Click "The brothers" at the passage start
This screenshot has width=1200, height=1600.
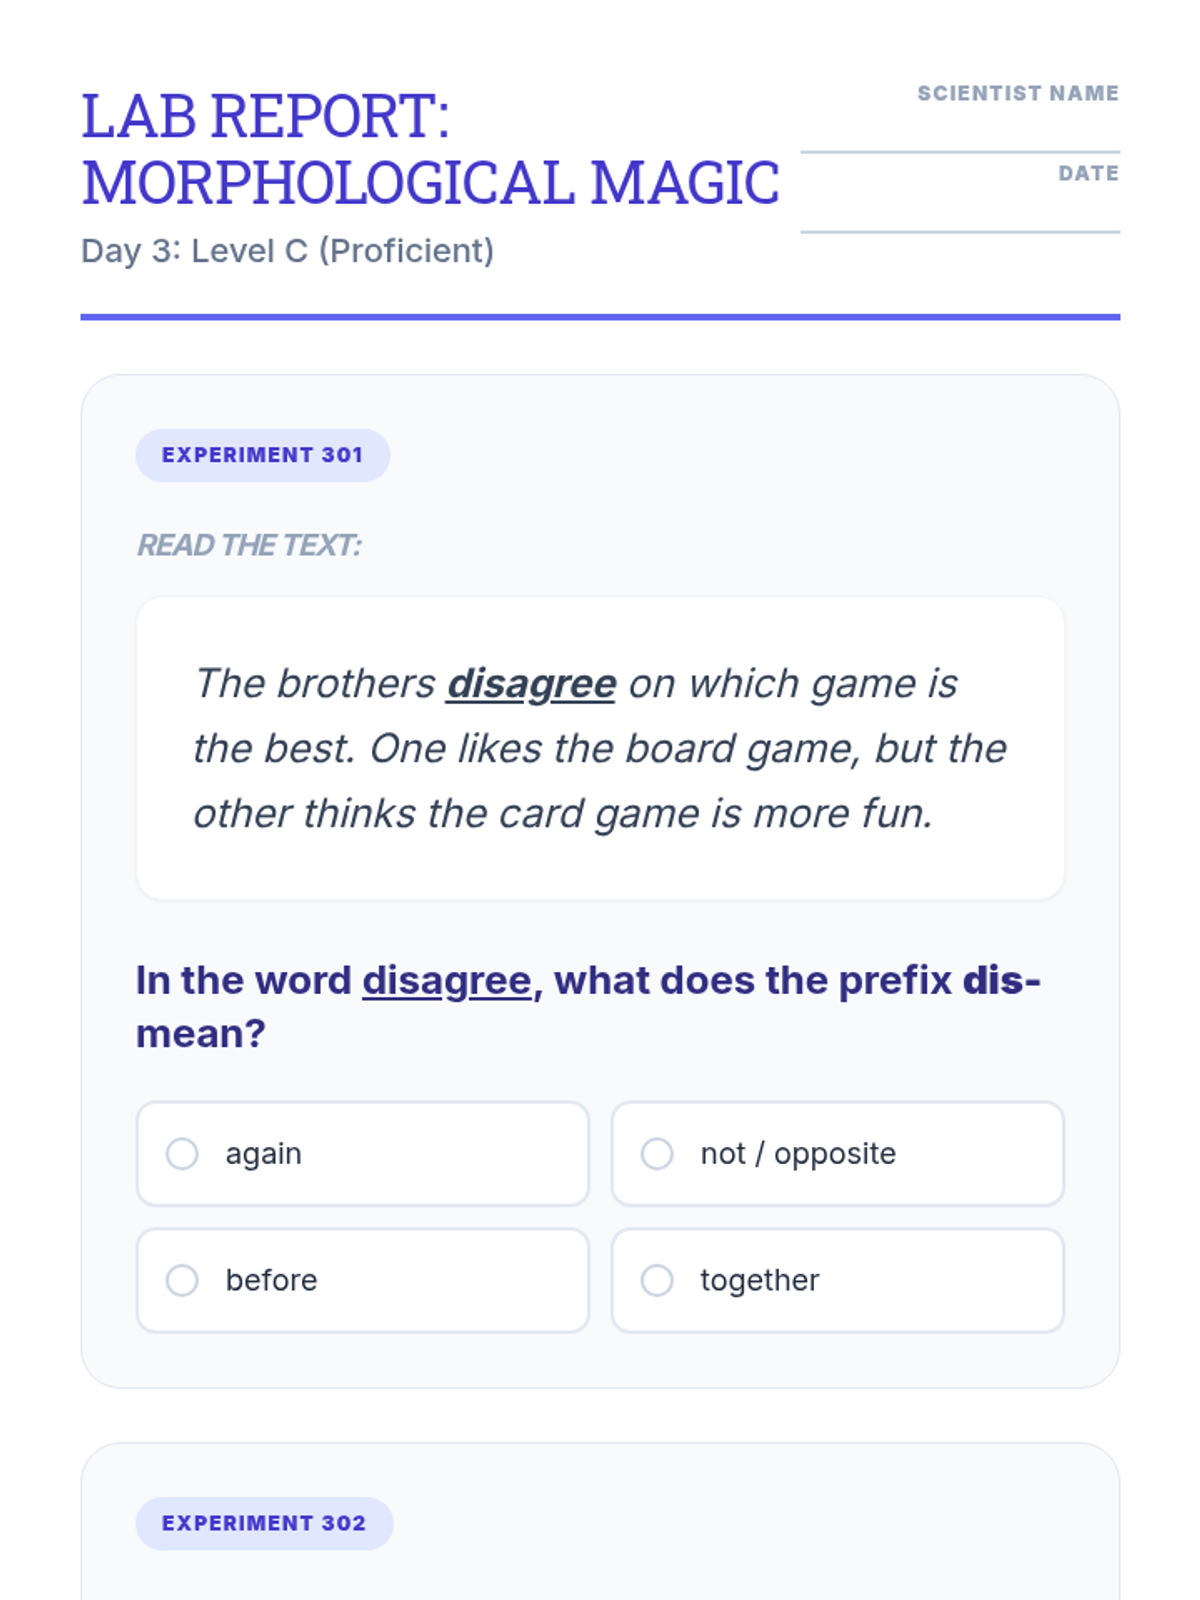click(315, 684)
